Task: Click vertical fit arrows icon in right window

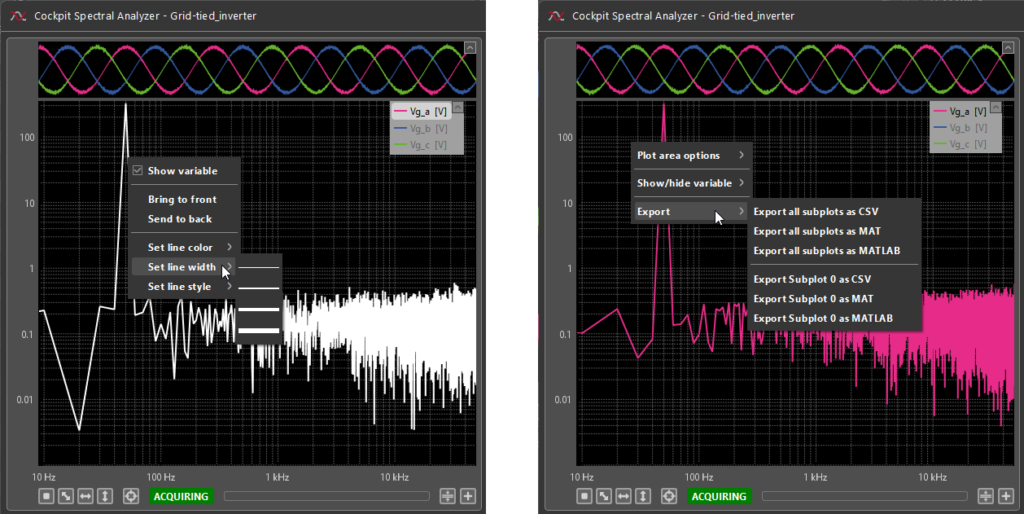Action: pos(644,496)
